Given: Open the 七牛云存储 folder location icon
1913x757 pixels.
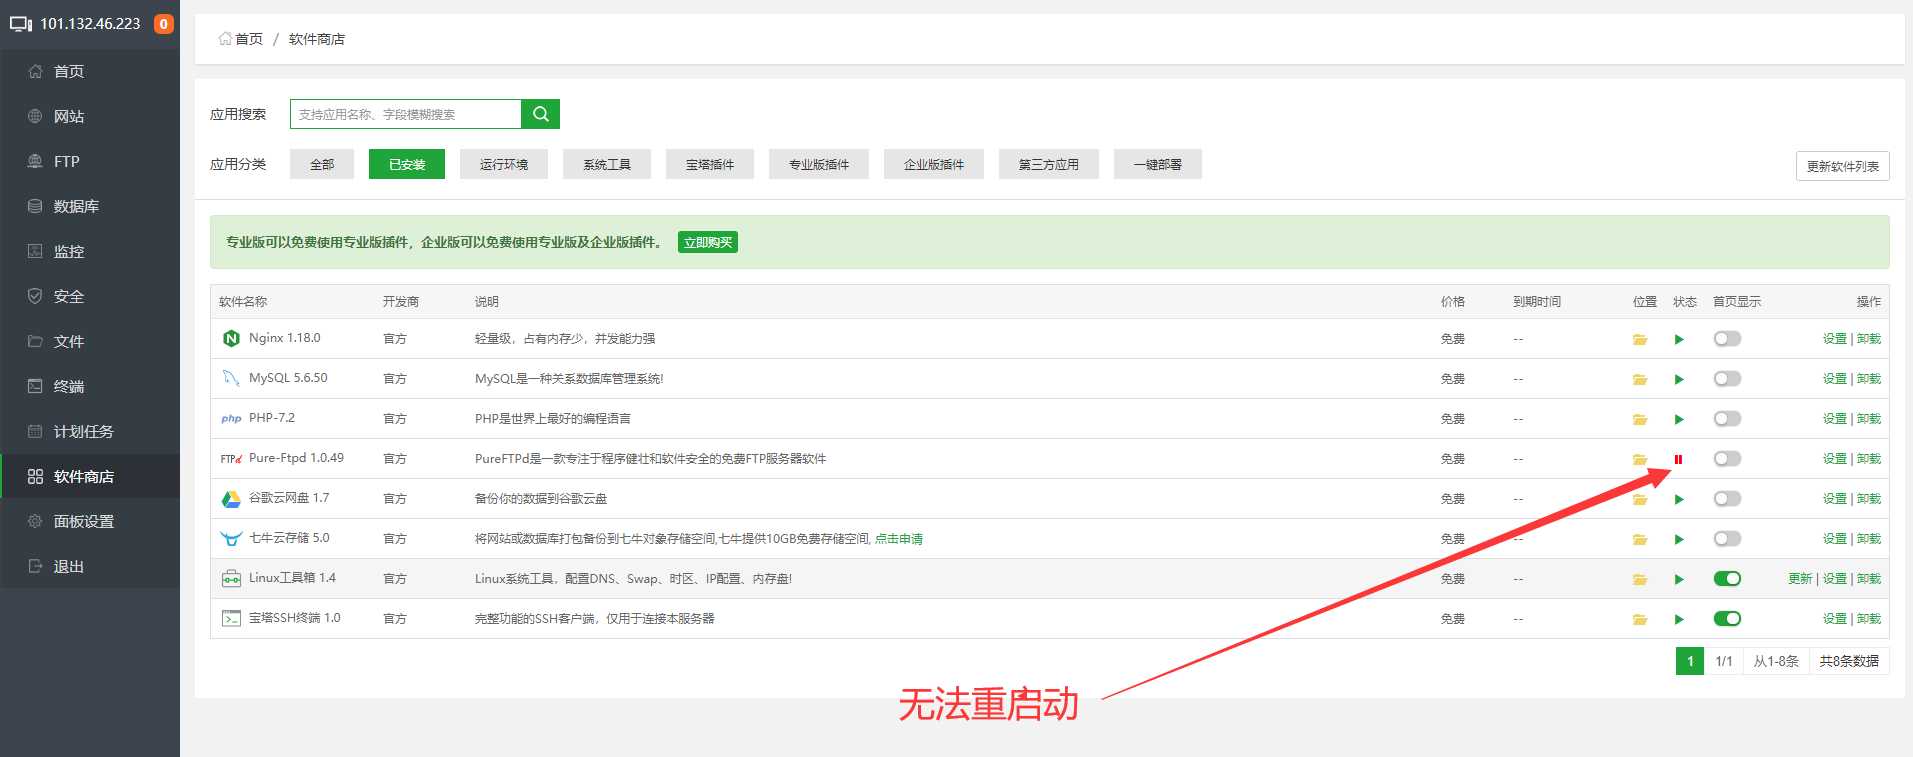Looking at the screenshot, I should click(x=1640, y=539).
